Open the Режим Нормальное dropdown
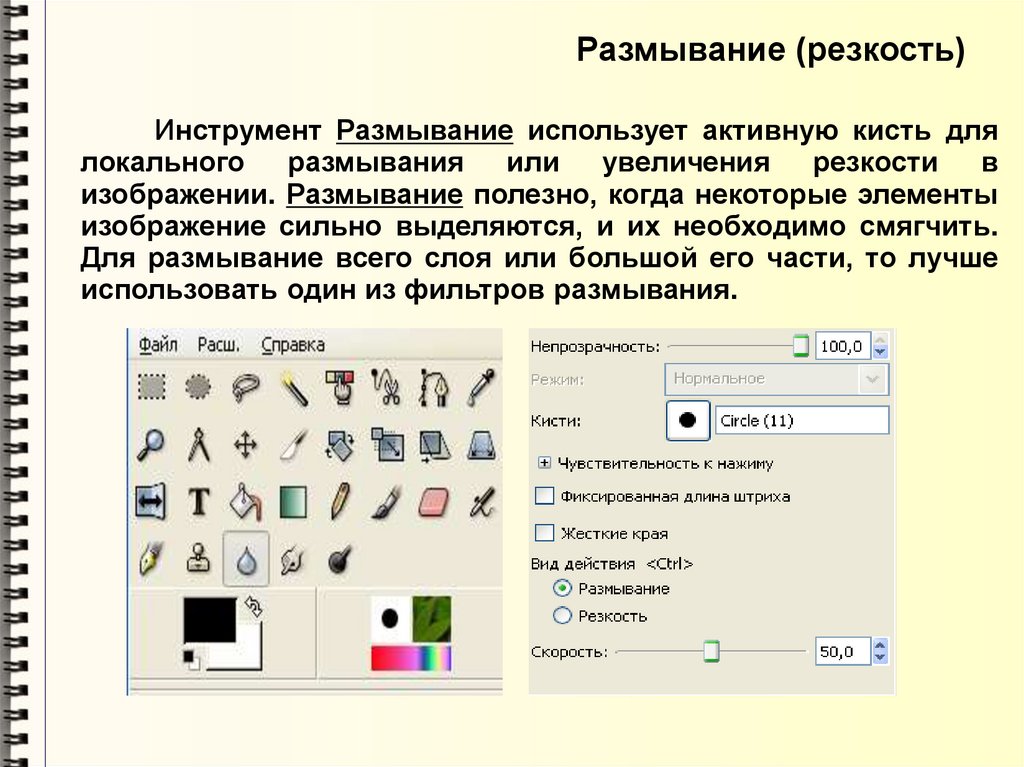The height and width of the screenshot is (767, 1024). 776,379
